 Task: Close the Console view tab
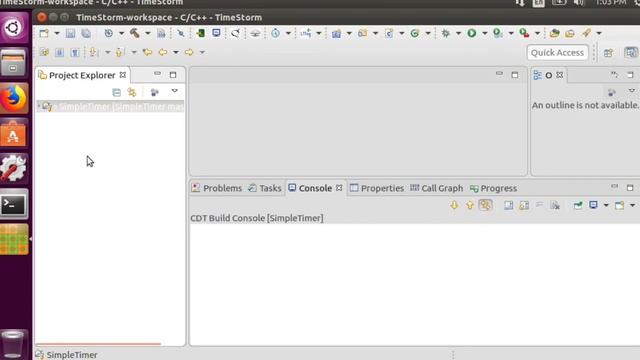click(339, 188)
